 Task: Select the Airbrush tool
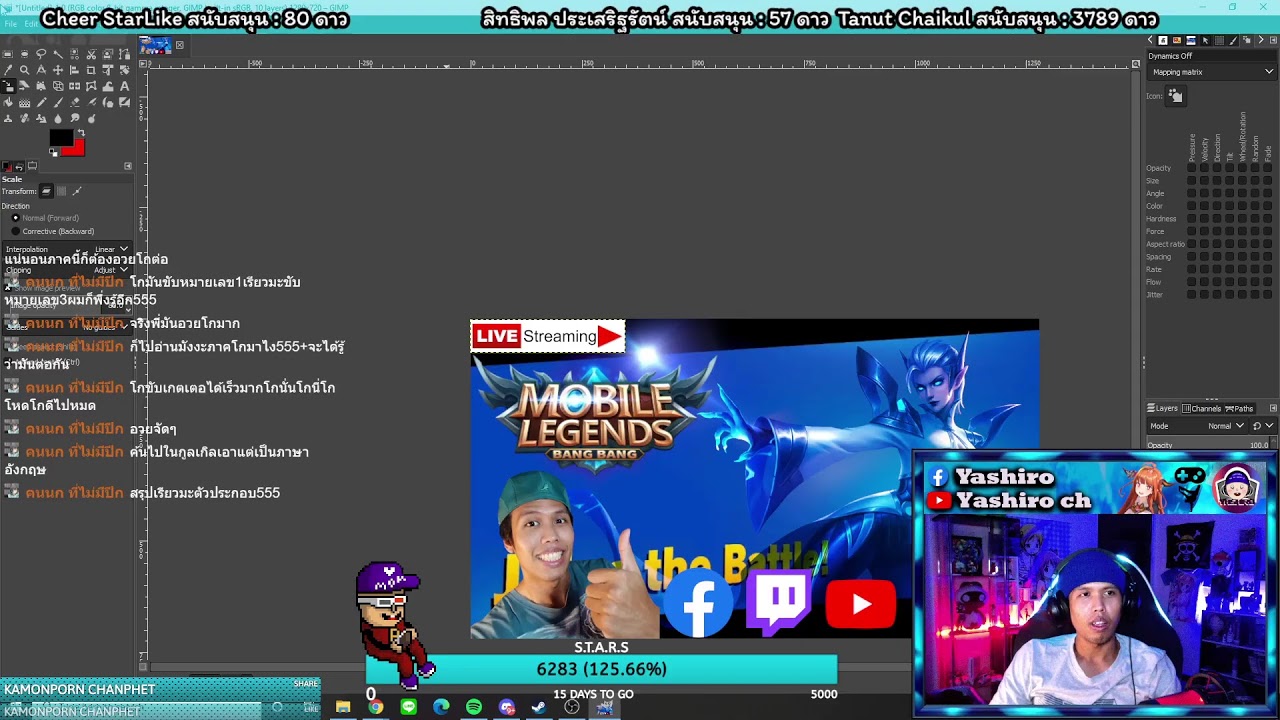coord(91,102)
